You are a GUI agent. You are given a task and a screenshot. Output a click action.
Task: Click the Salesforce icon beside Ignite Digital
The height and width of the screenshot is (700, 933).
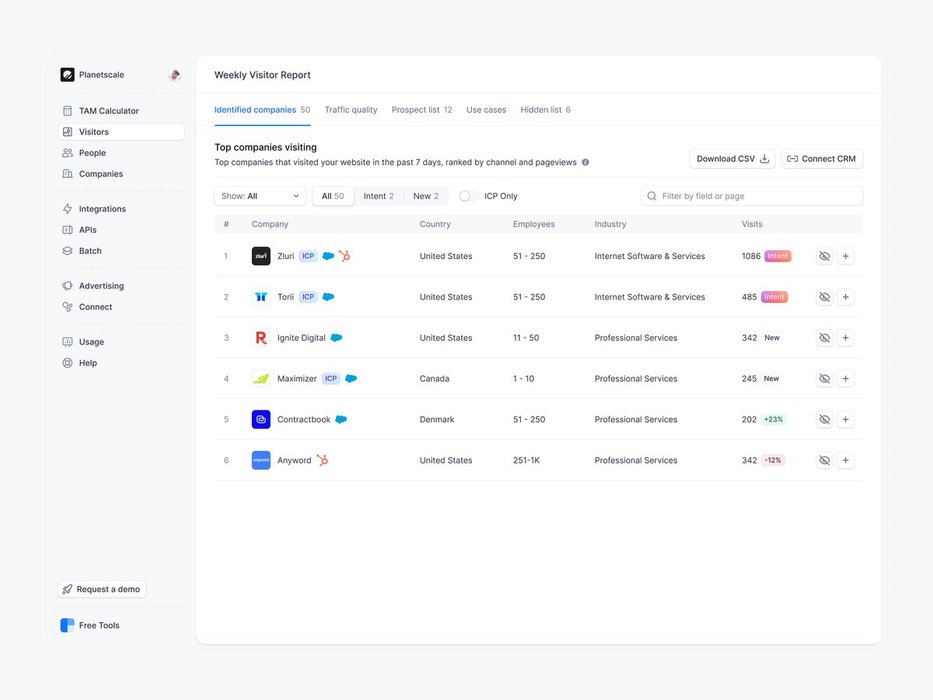(x=337, y=338)
